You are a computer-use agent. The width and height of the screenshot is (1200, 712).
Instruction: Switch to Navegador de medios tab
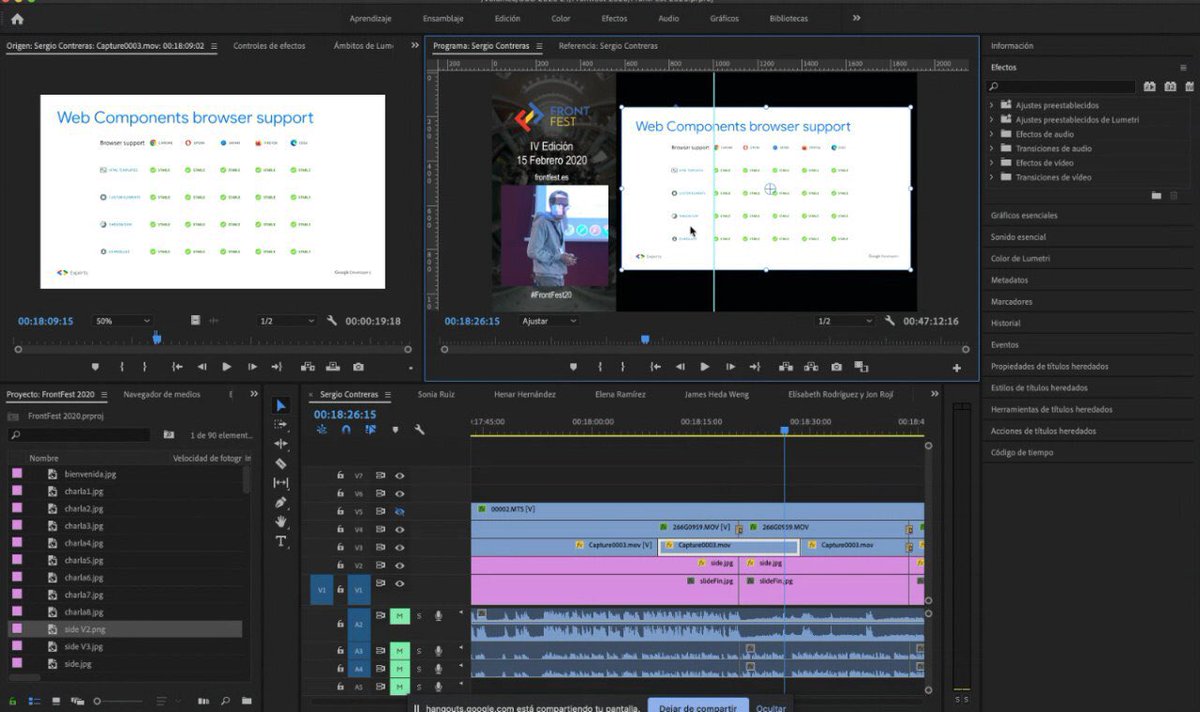tap(162, 395)
